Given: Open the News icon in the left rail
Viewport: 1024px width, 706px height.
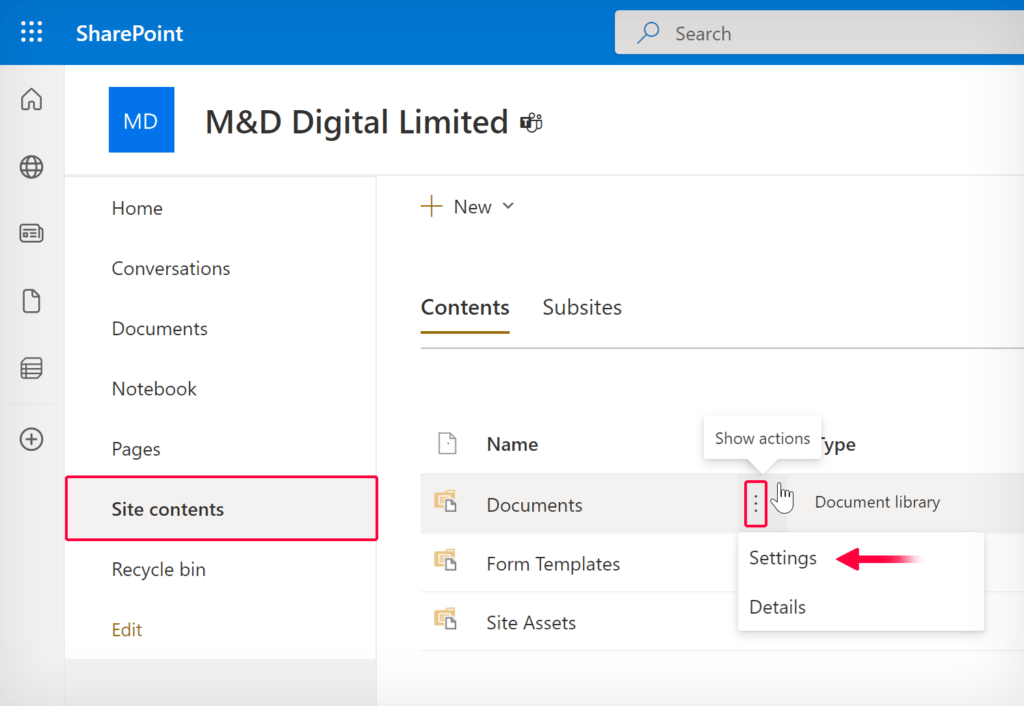Looking at the screenshot, I should coord(31,233).
